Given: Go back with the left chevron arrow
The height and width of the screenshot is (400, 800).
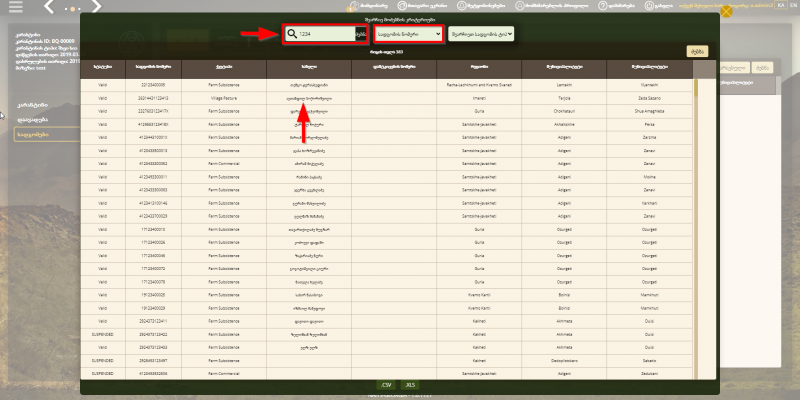Looking at the screenshot, I should 49,7.
